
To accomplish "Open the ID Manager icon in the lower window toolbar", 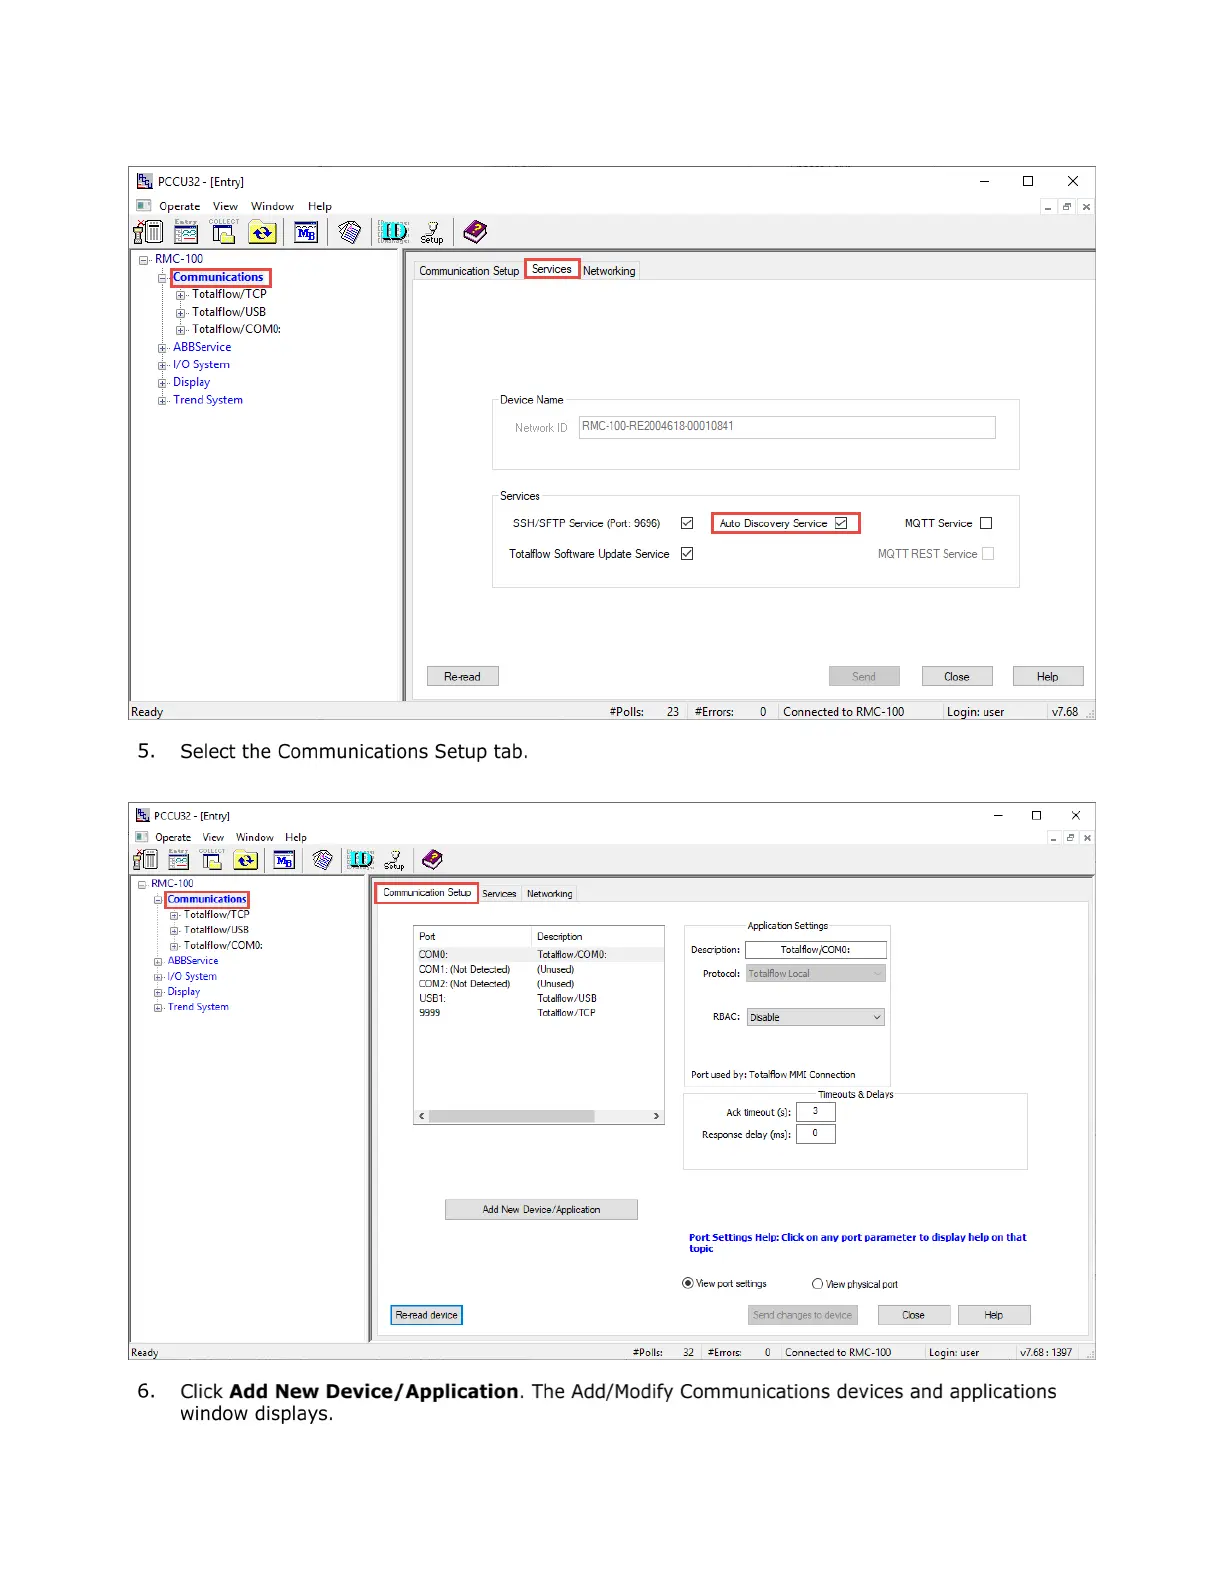I will tap(360, 859).
